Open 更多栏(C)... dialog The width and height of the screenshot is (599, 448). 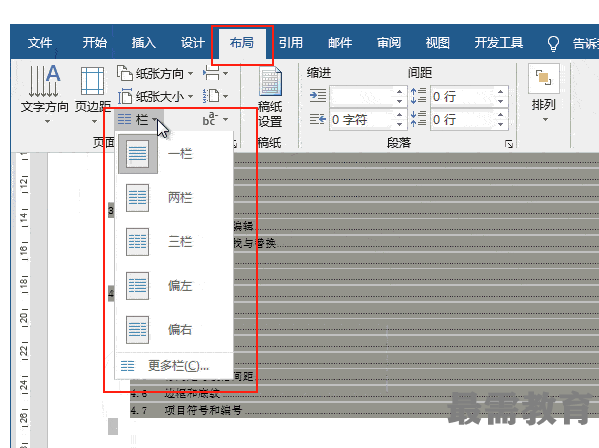[174, 366]
